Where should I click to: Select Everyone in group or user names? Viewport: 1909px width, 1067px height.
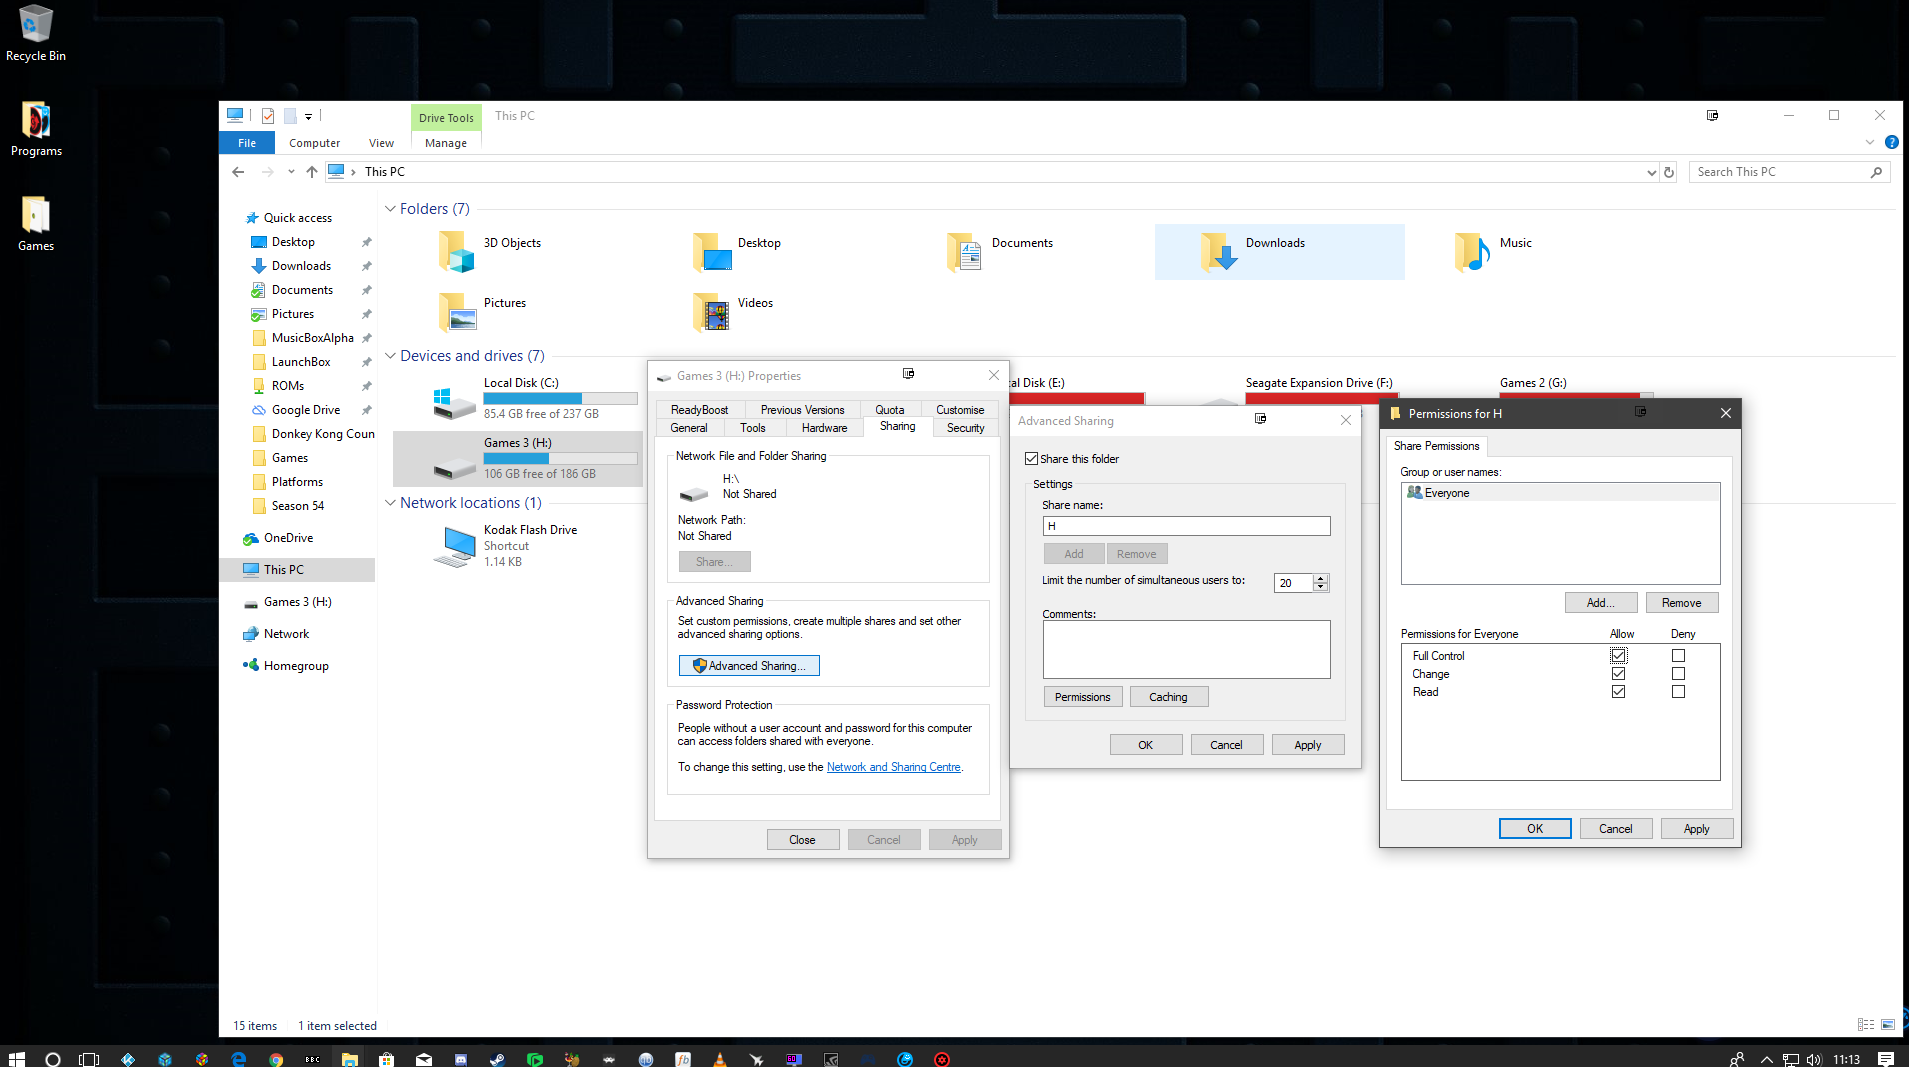point(1560,493)
